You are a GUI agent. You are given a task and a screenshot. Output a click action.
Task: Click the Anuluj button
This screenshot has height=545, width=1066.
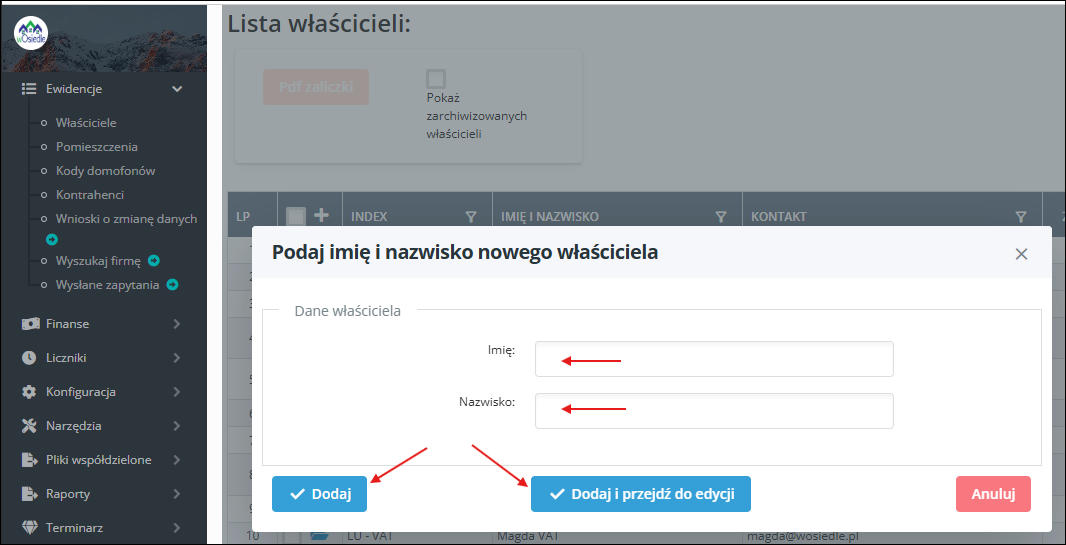point(993,494)
